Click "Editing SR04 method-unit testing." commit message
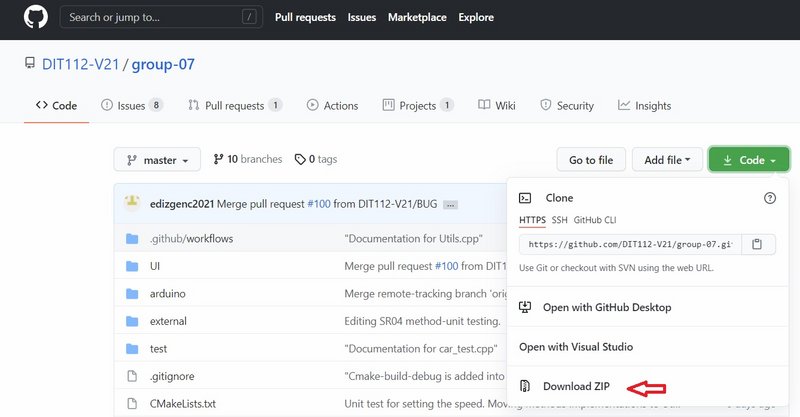This screenshot has width=800, height=417. pyautogui.click(x=422, y=321)
